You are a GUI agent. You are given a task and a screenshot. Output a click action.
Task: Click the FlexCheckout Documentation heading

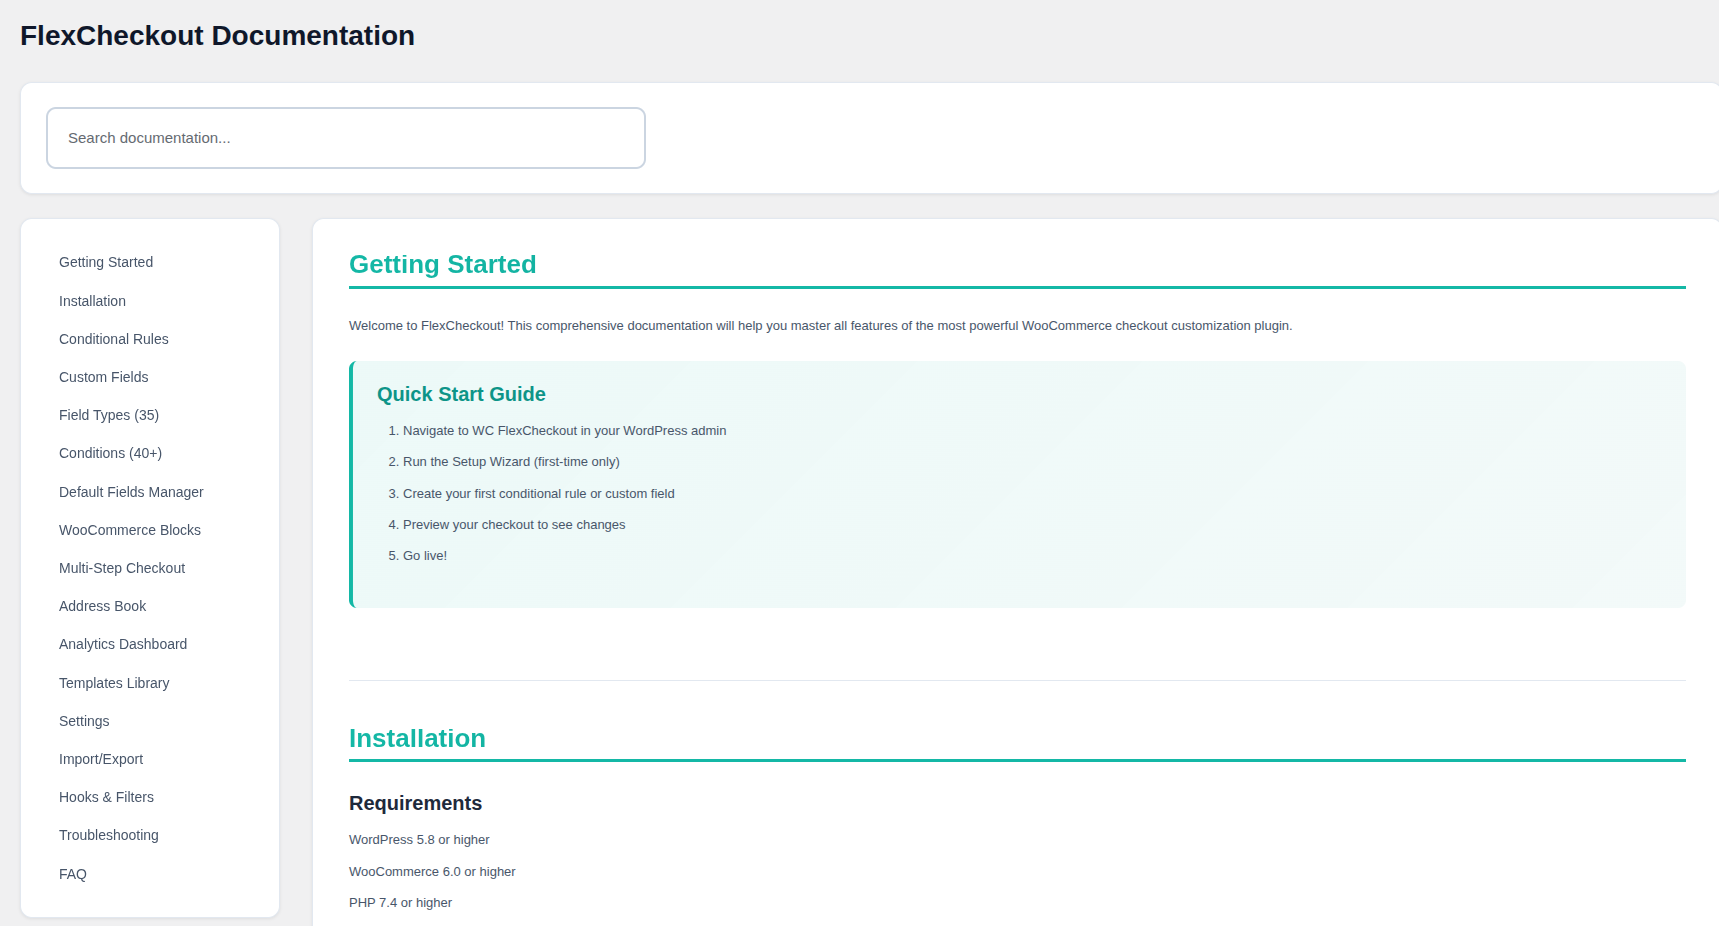pyautogui.click(x=217, y=35)
